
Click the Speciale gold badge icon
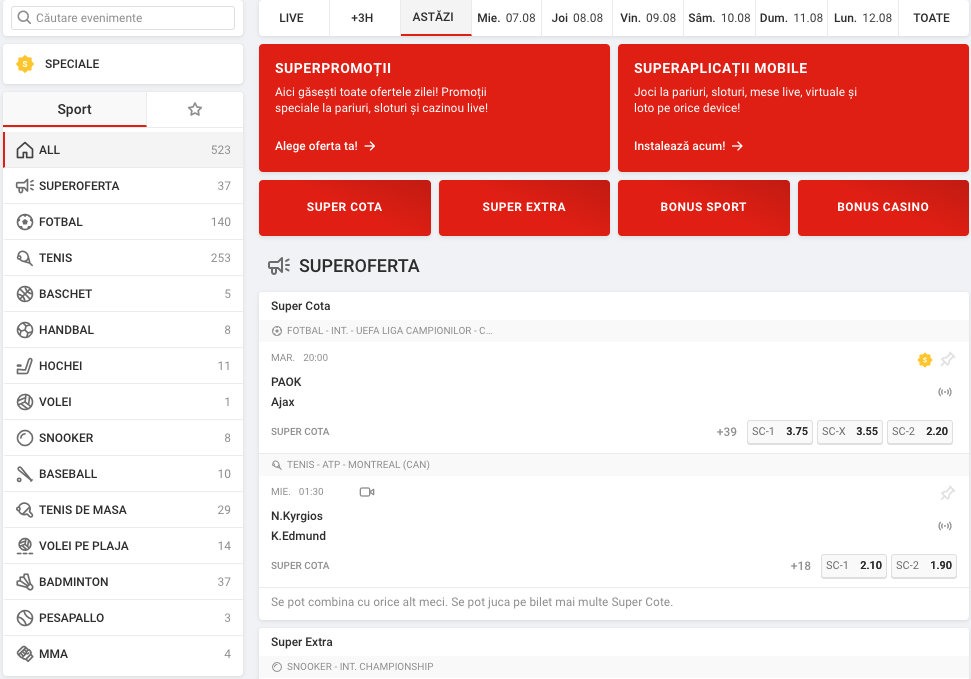tap(25, 64)
